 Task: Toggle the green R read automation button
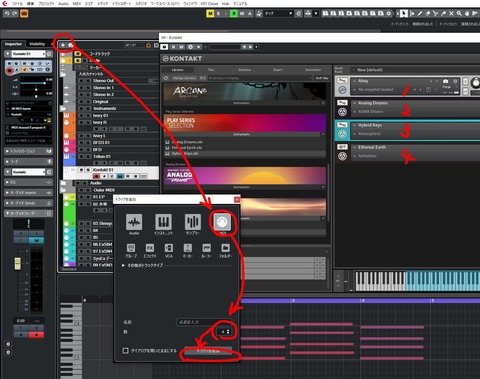pos(234,13)
